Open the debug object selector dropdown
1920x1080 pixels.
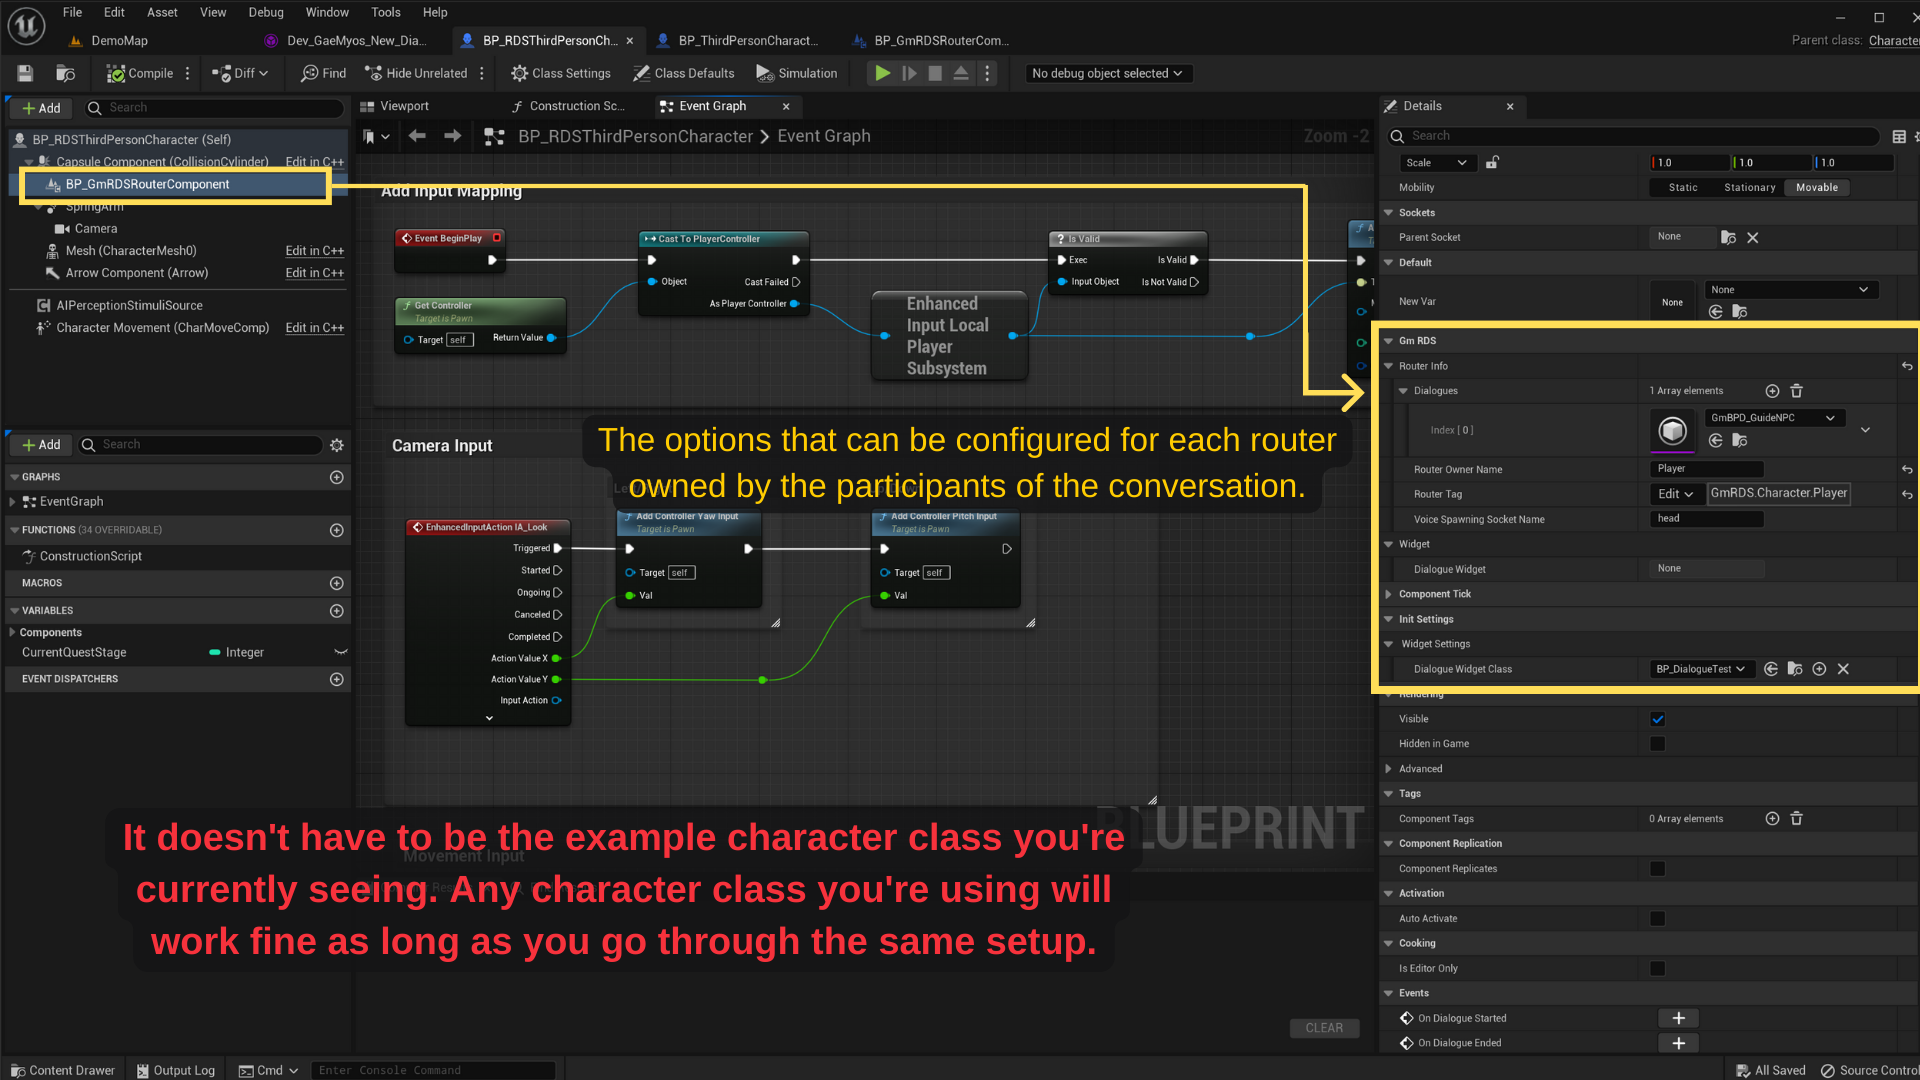[1107, 73]
